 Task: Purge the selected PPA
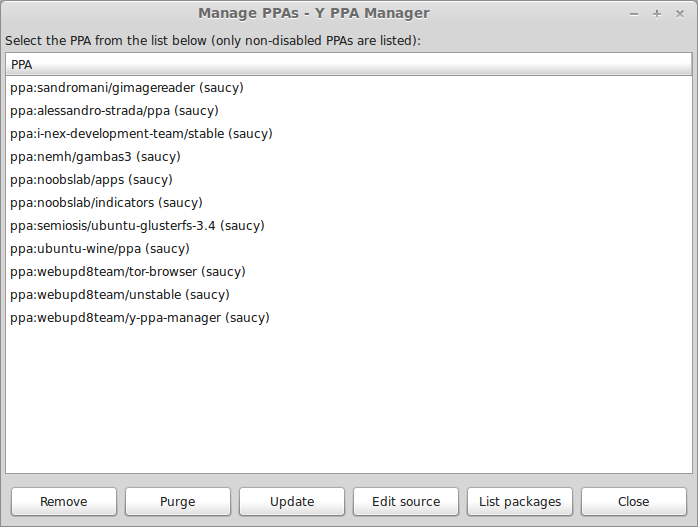click(178, 502)
